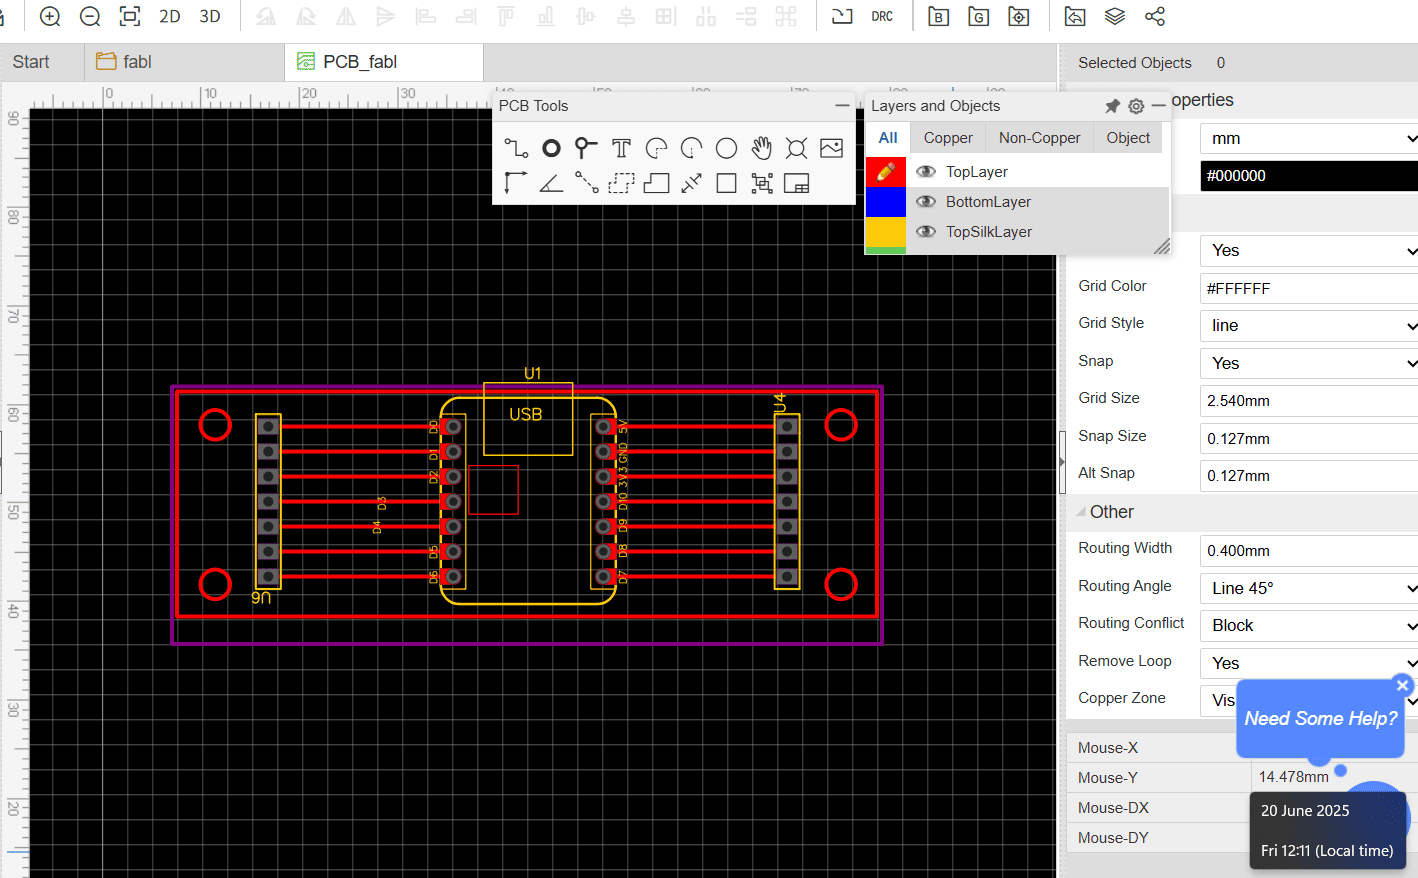
Task: Select the Track routing tool
Action: 516,149
